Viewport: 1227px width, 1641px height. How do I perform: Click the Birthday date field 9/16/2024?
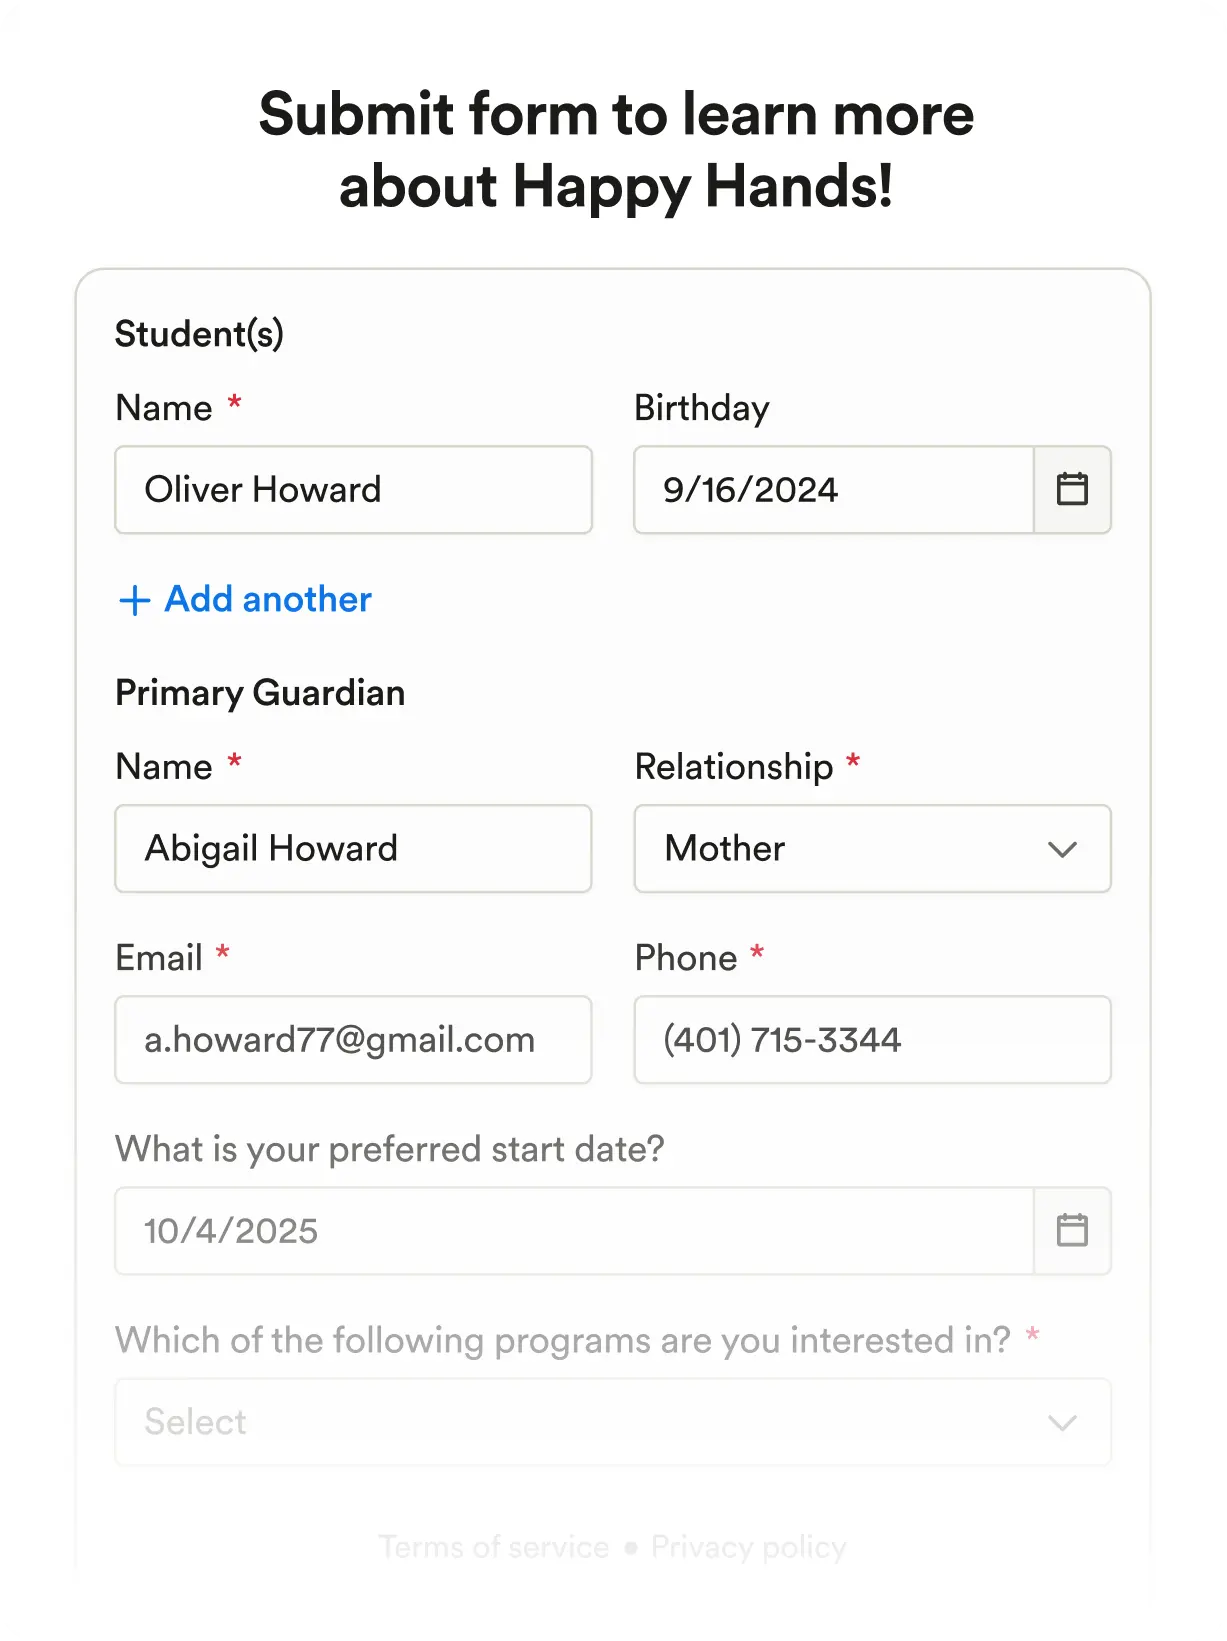833,490
